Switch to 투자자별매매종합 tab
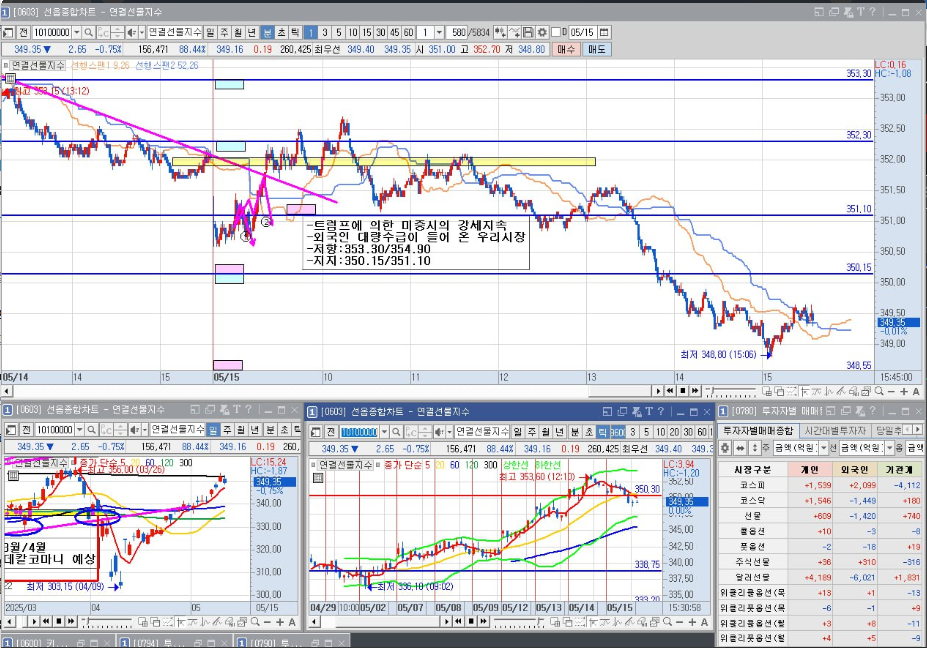This screenshot has width=927, height=648. 759,430
